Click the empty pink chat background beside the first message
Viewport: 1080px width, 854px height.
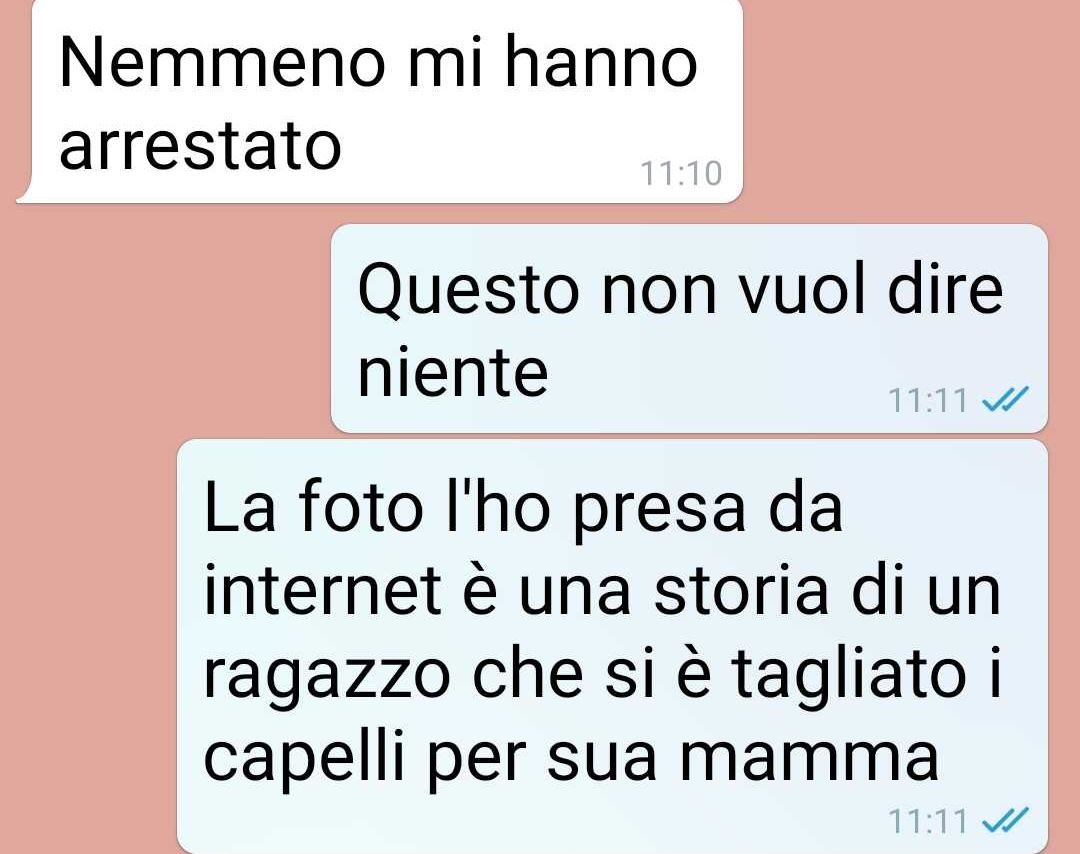(909, 103)
